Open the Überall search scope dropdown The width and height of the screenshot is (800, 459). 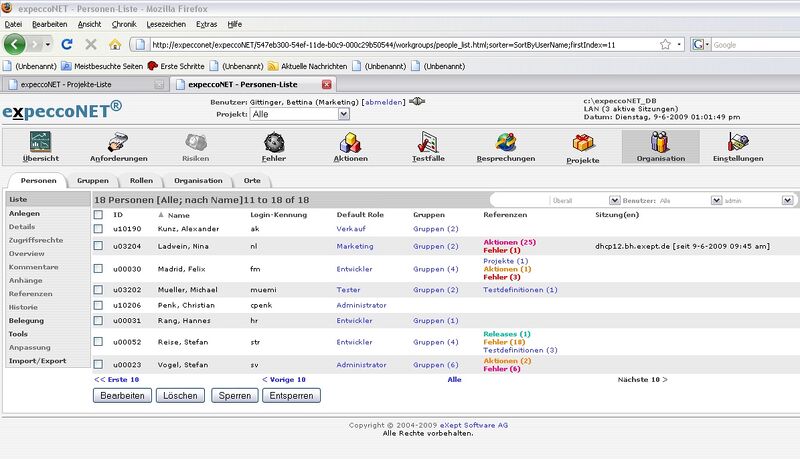click(x=614, y=200)
